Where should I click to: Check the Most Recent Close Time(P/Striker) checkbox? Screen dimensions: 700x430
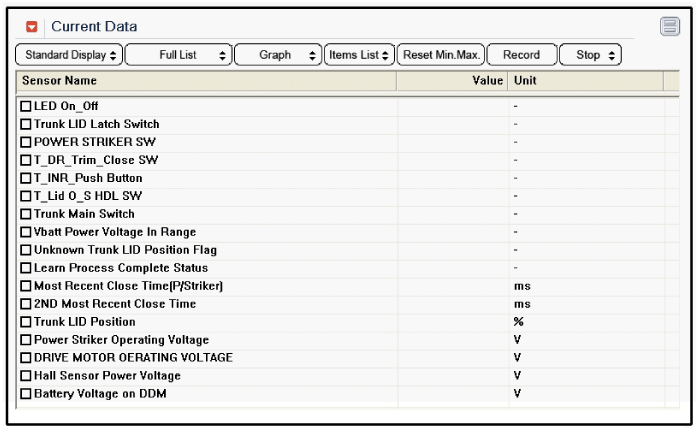coord(26,286)
